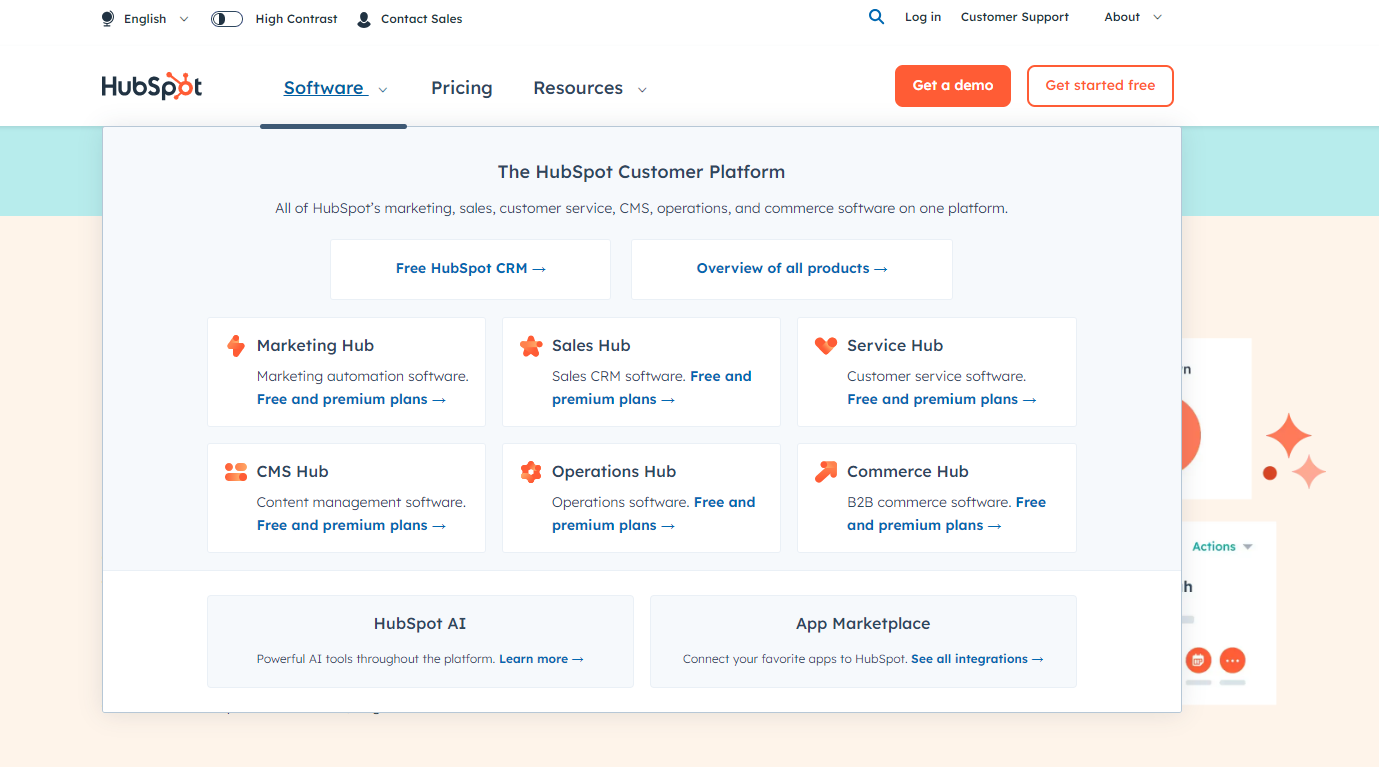Click the App Marketplace heading
Viewport: 1379px width, 767px height.
tap(863, 624)
